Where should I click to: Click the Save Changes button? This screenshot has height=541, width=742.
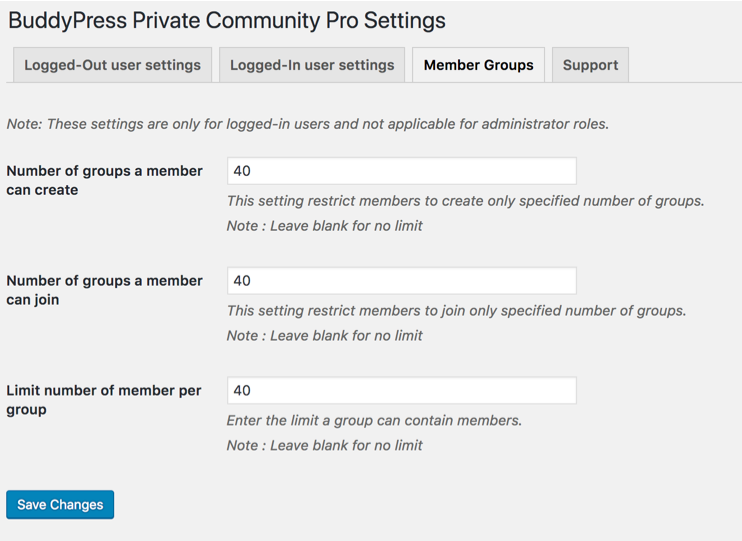click(60, 505)
